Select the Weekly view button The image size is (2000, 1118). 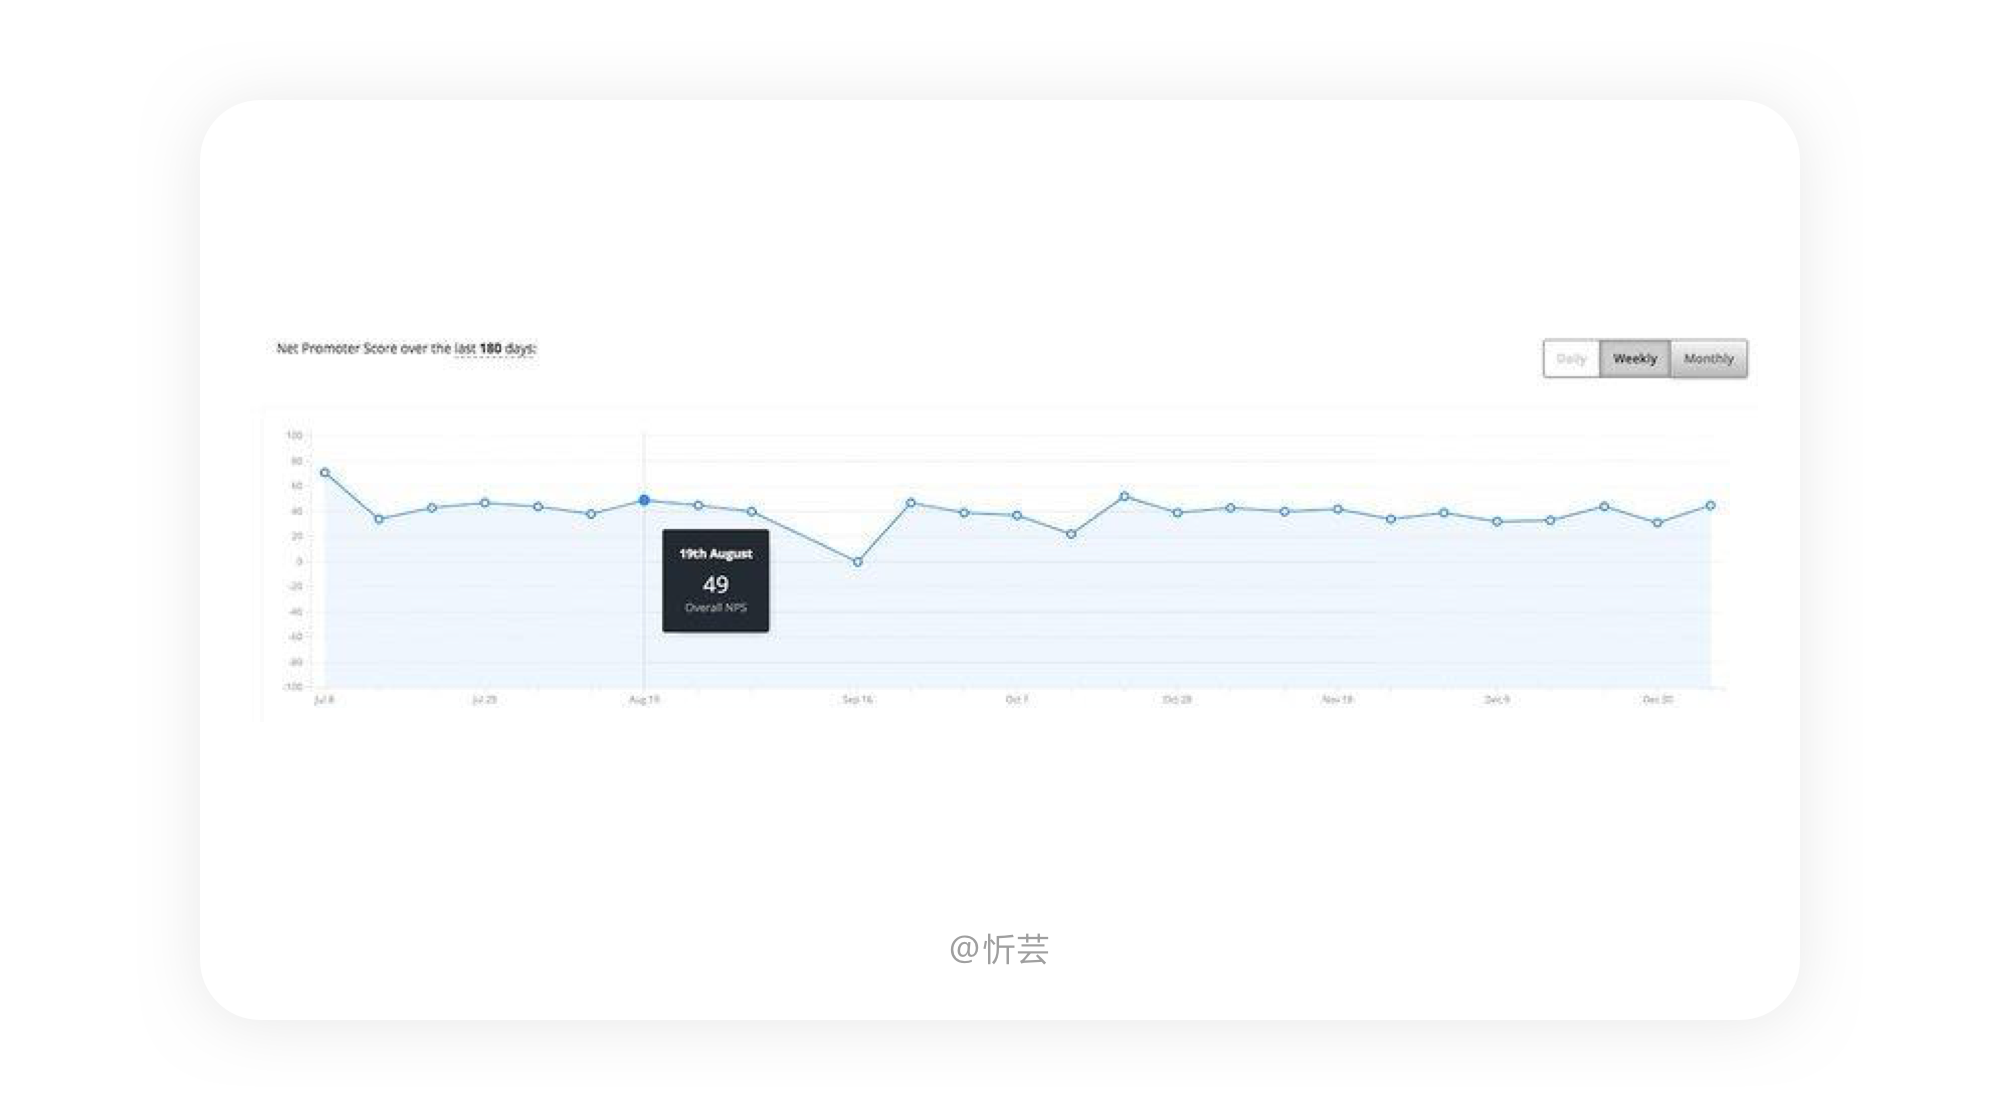tap(1634, 359)
